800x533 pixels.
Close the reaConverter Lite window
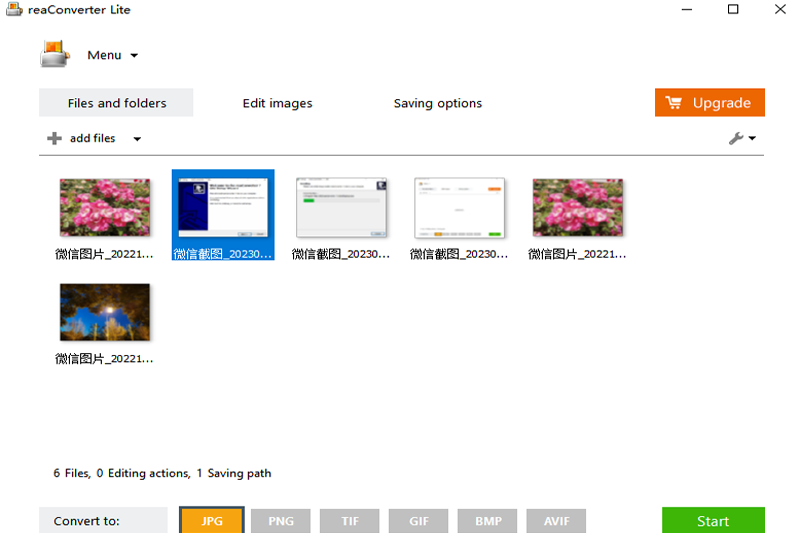click(x=780, y=9)
